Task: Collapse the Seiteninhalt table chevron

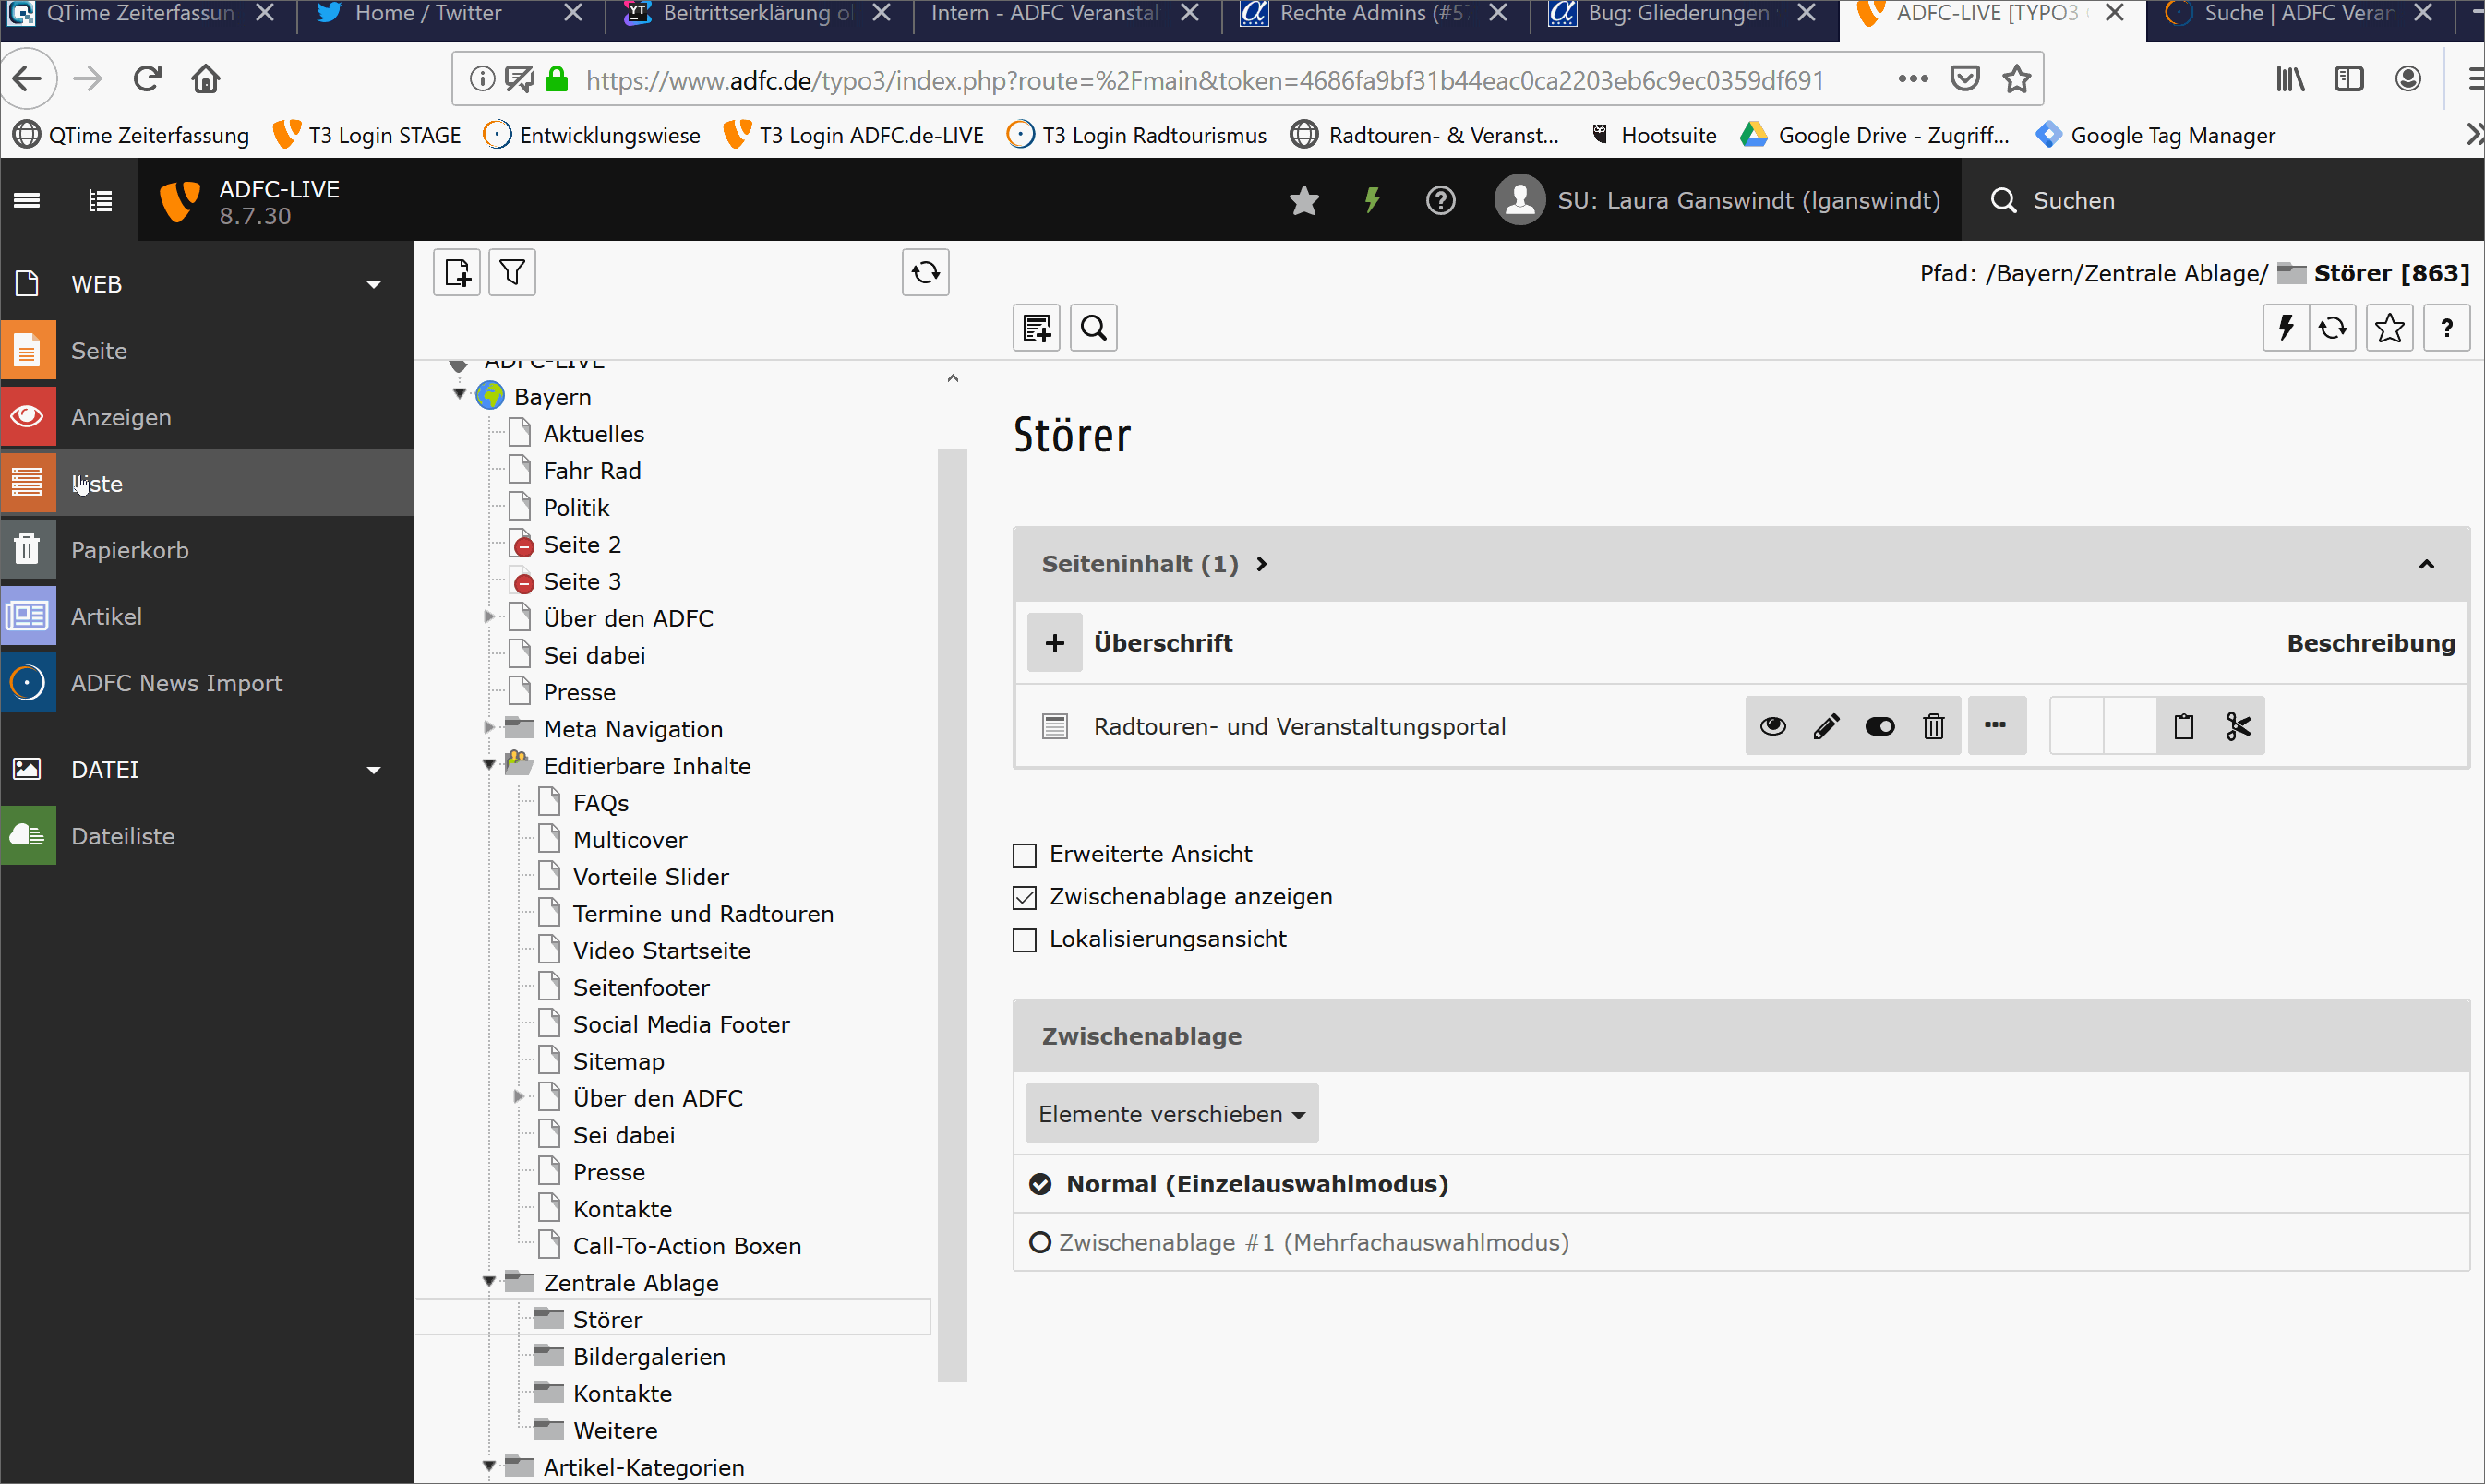Action: (2426, 564)
